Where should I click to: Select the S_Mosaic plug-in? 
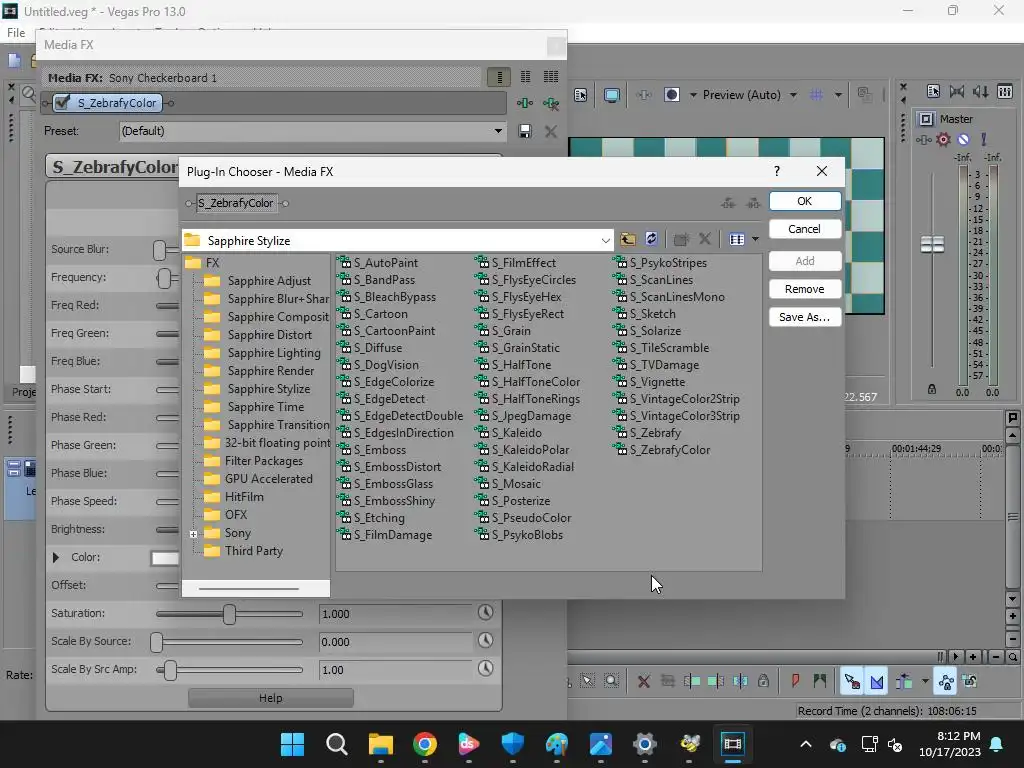coord(516,483)
